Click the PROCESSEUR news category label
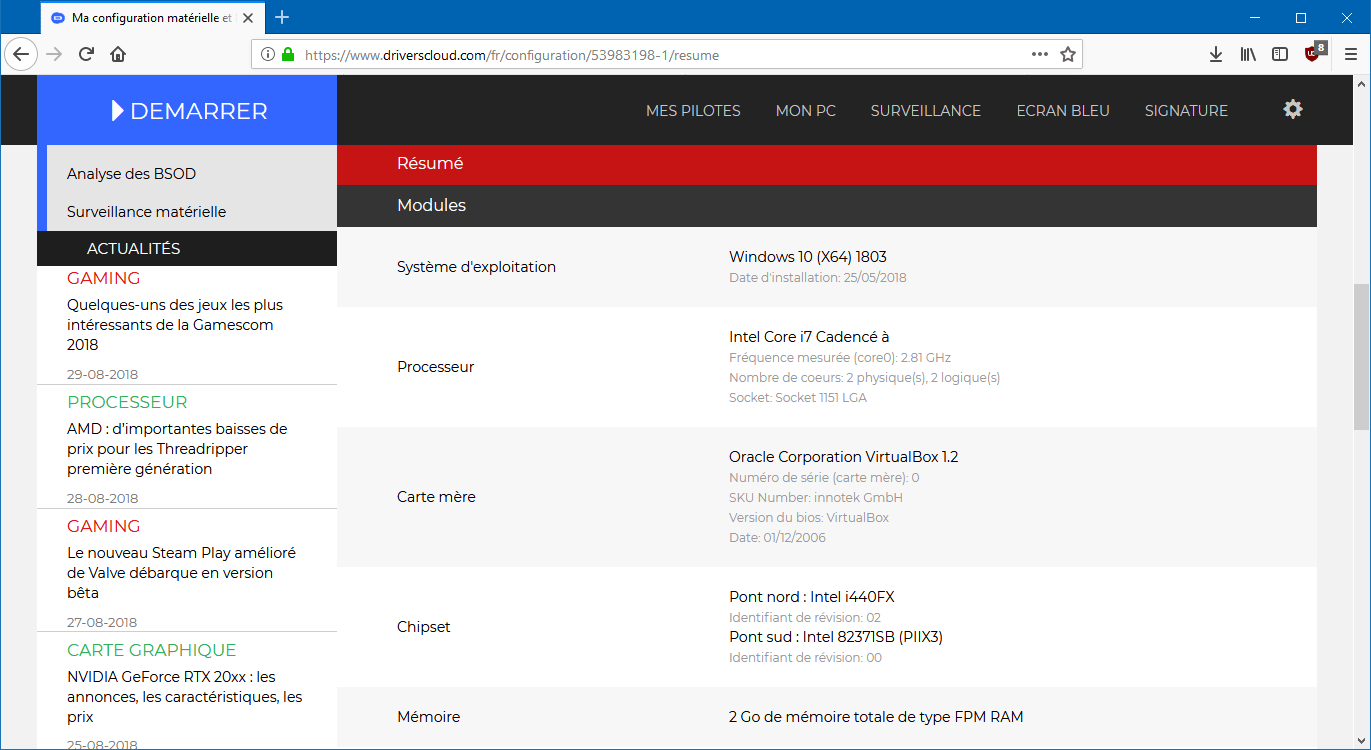Screen dimensions: 1371x750 click(127, 402)
